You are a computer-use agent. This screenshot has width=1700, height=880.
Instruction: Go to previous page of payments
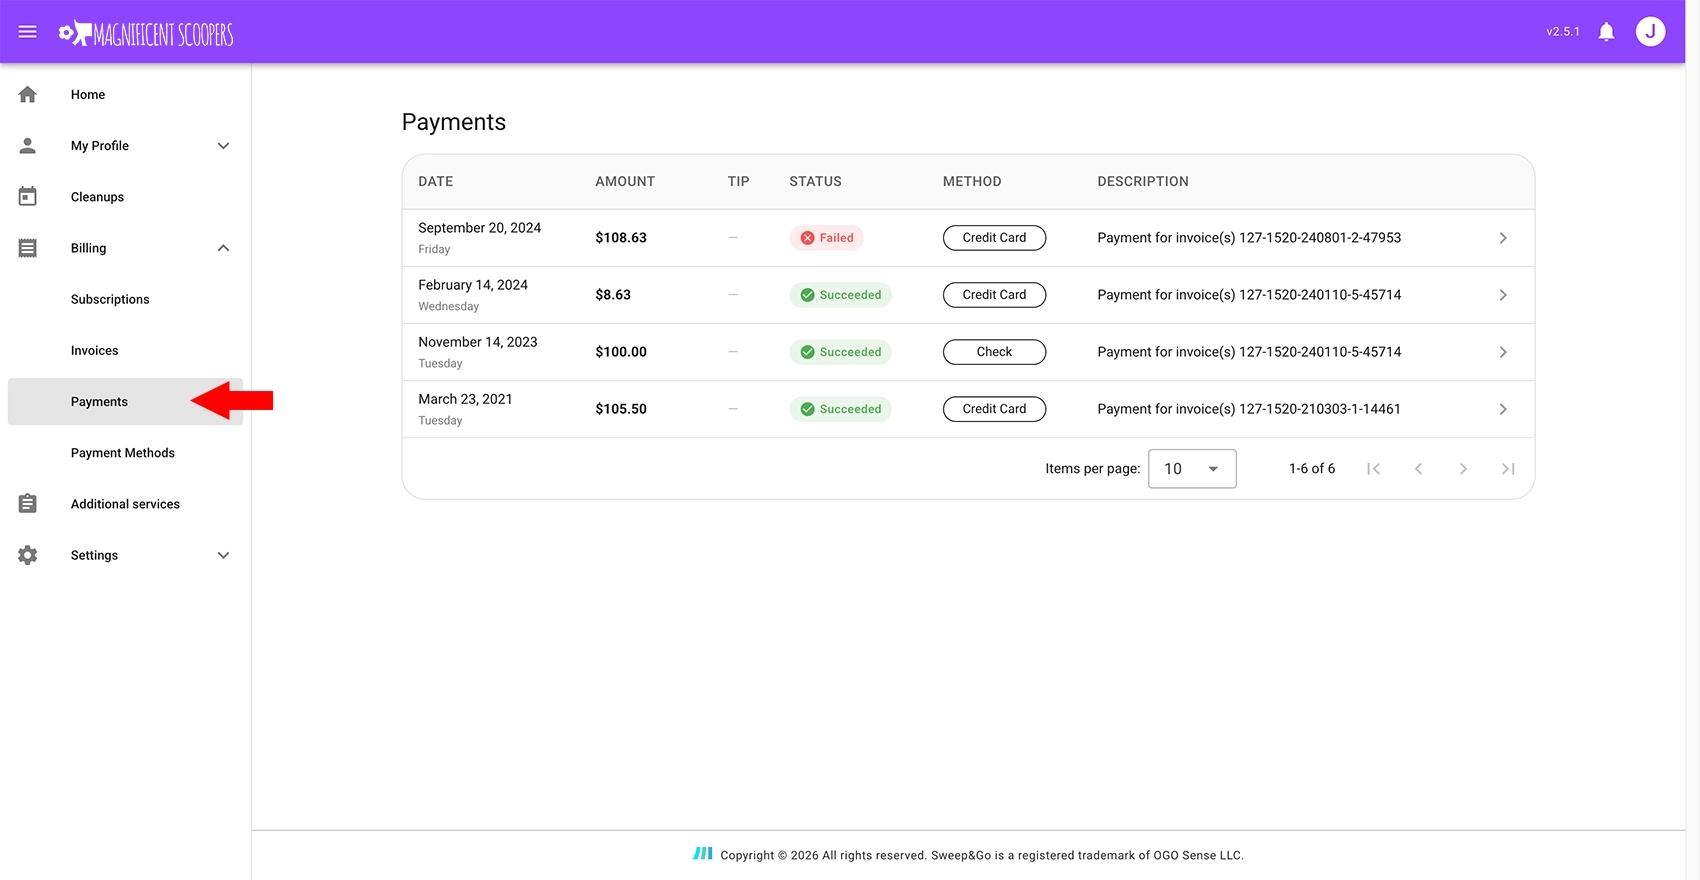[1418, 469]
